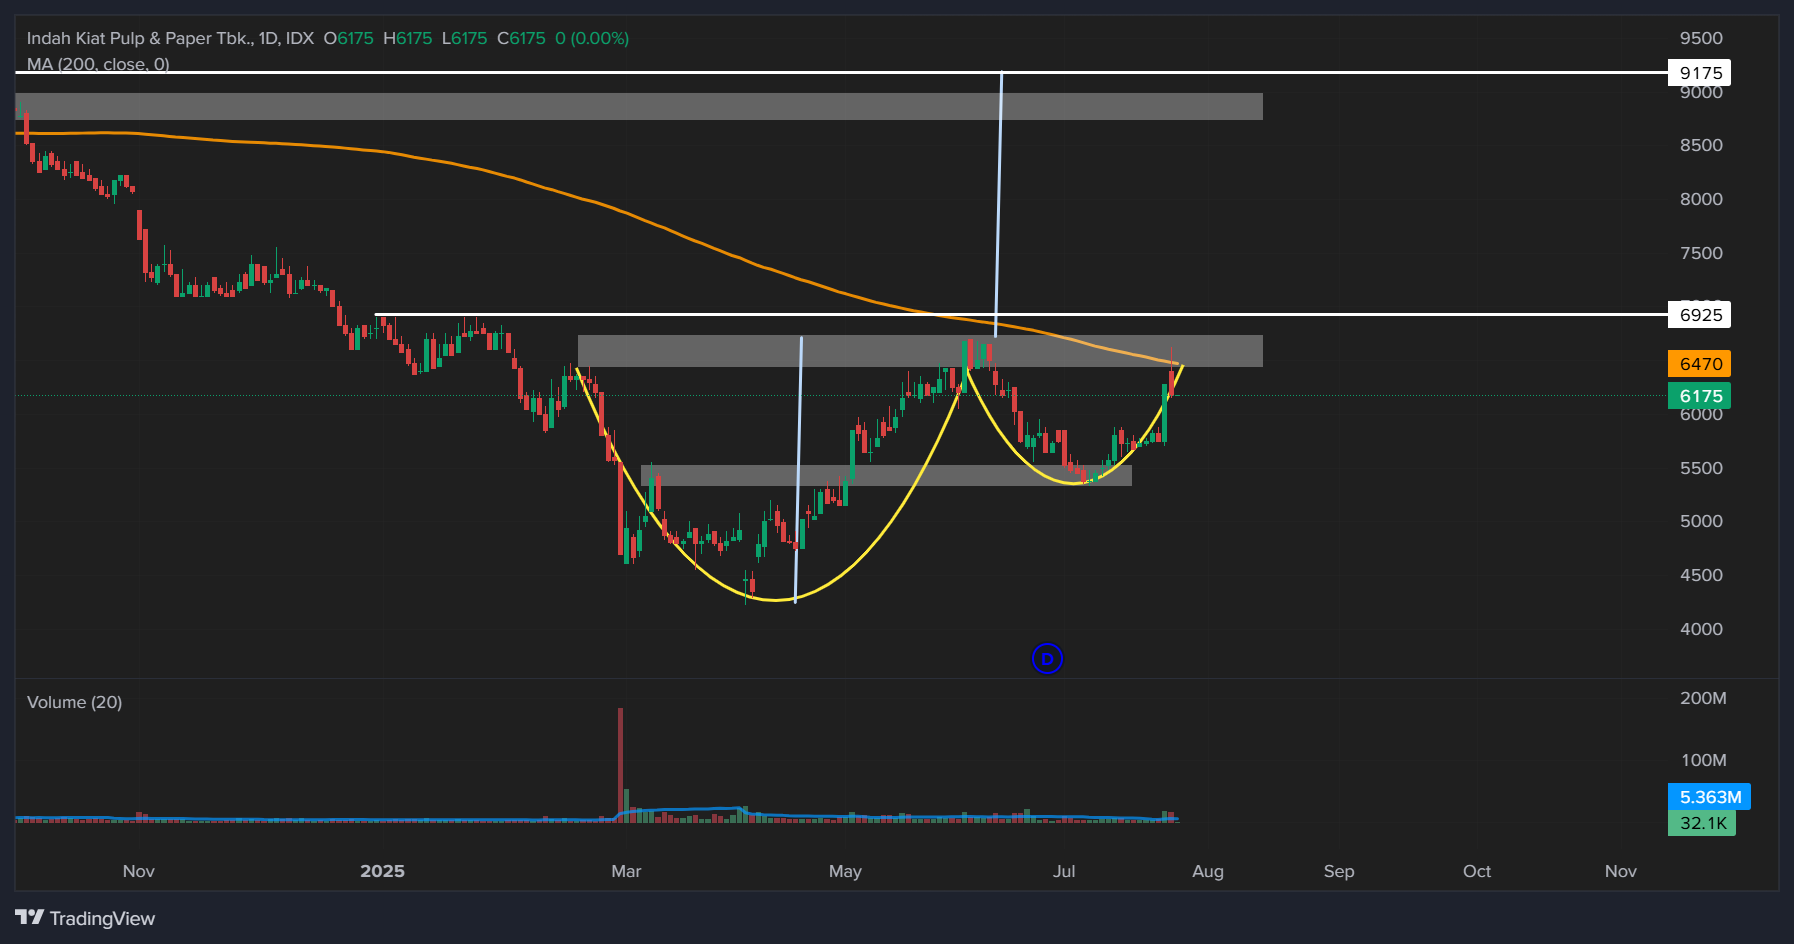The width and height of the screenshot is (1794, 944).
Task: Click the orange 6470 moving average label
Action: point(1700,364)
